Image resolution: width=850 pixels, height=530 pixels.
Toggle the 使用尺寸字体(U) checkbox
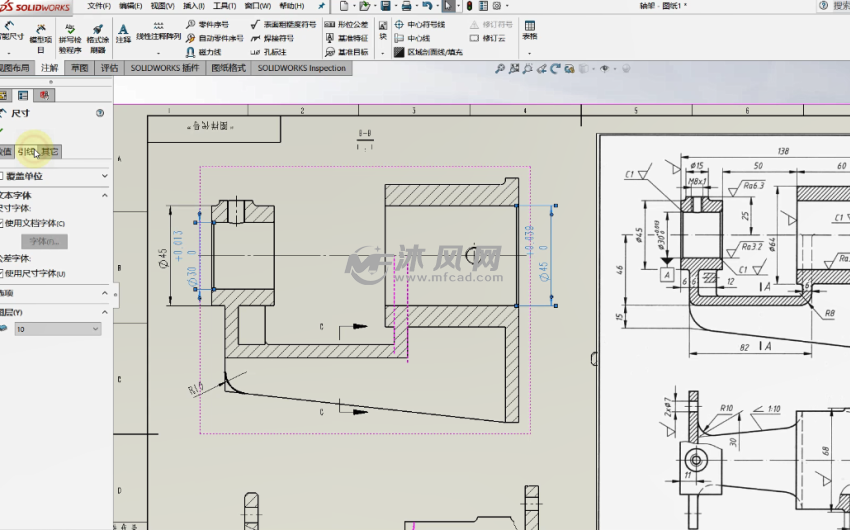coord(2,274)
